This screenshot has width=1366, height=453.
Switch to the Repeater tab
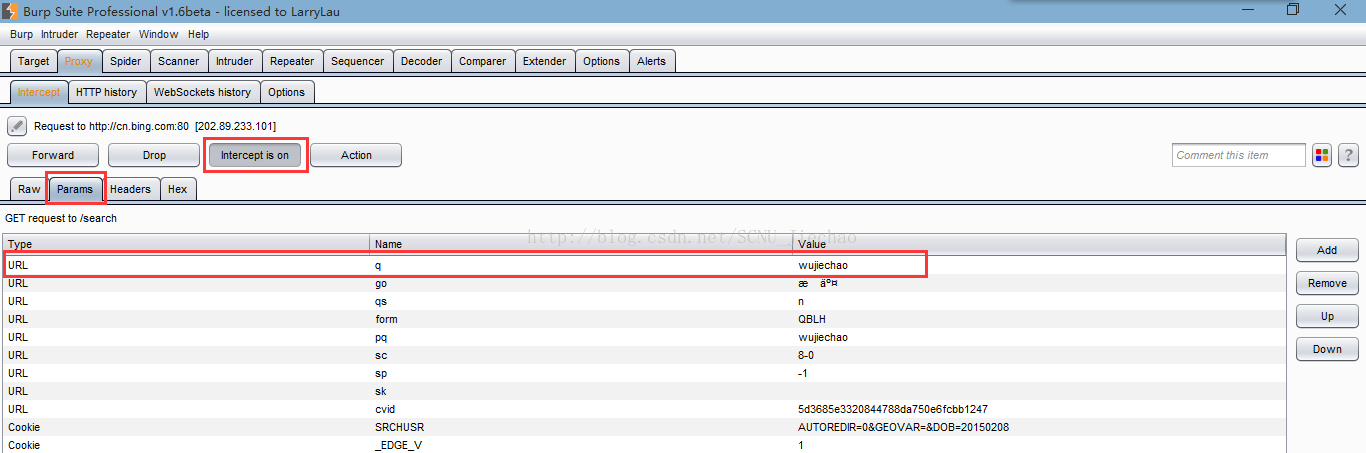click(292, 61)
